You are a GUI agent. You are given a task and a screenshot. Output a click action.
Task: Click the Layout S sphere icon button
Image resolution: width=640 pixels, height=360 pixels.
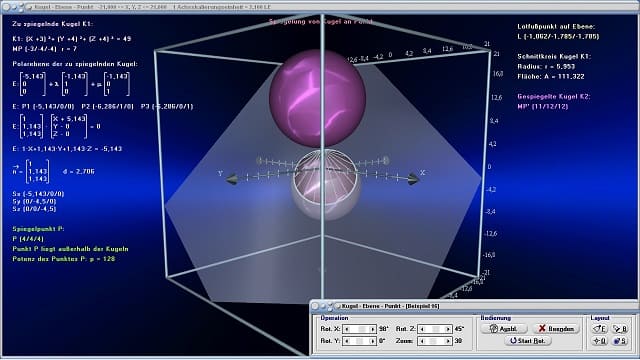(620, 341)
